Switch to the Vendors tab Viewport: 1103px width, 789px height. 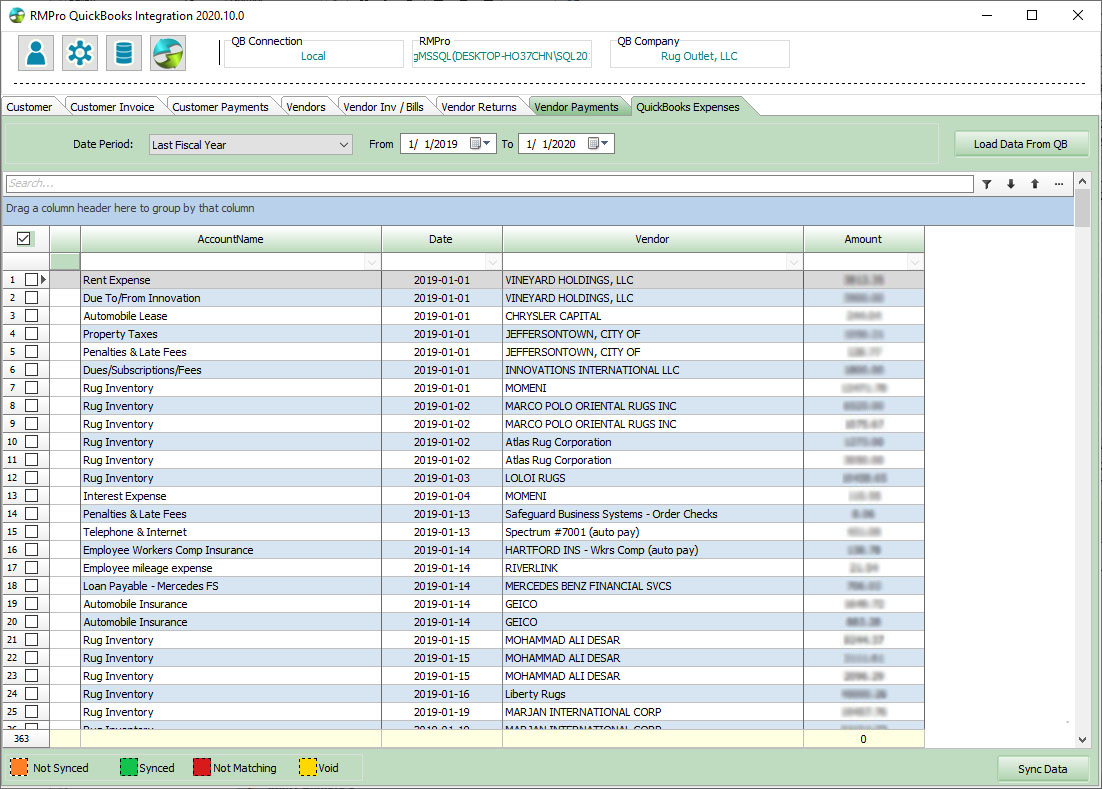click(x=306, y=107)
